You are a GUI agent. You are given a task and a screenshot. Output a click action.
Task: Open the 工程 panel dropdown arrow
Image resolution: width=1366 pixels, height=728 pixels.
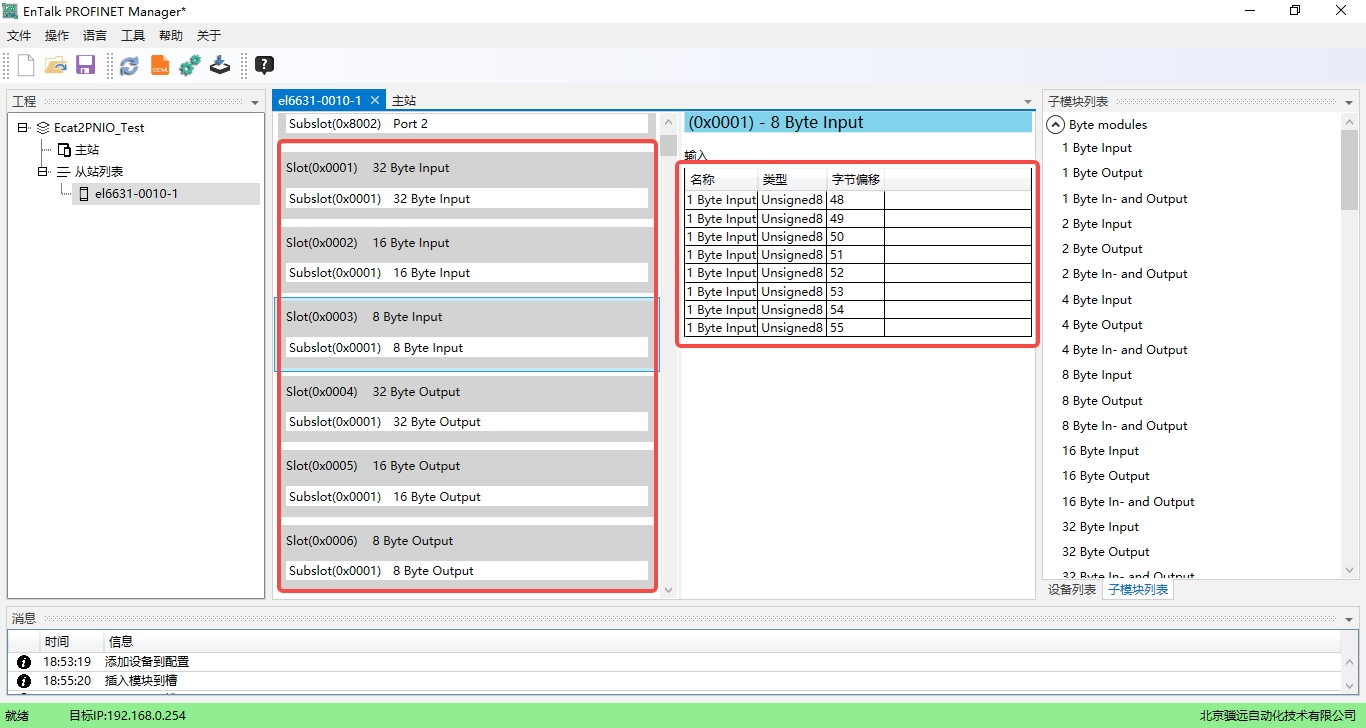click(x=255, y=102)
